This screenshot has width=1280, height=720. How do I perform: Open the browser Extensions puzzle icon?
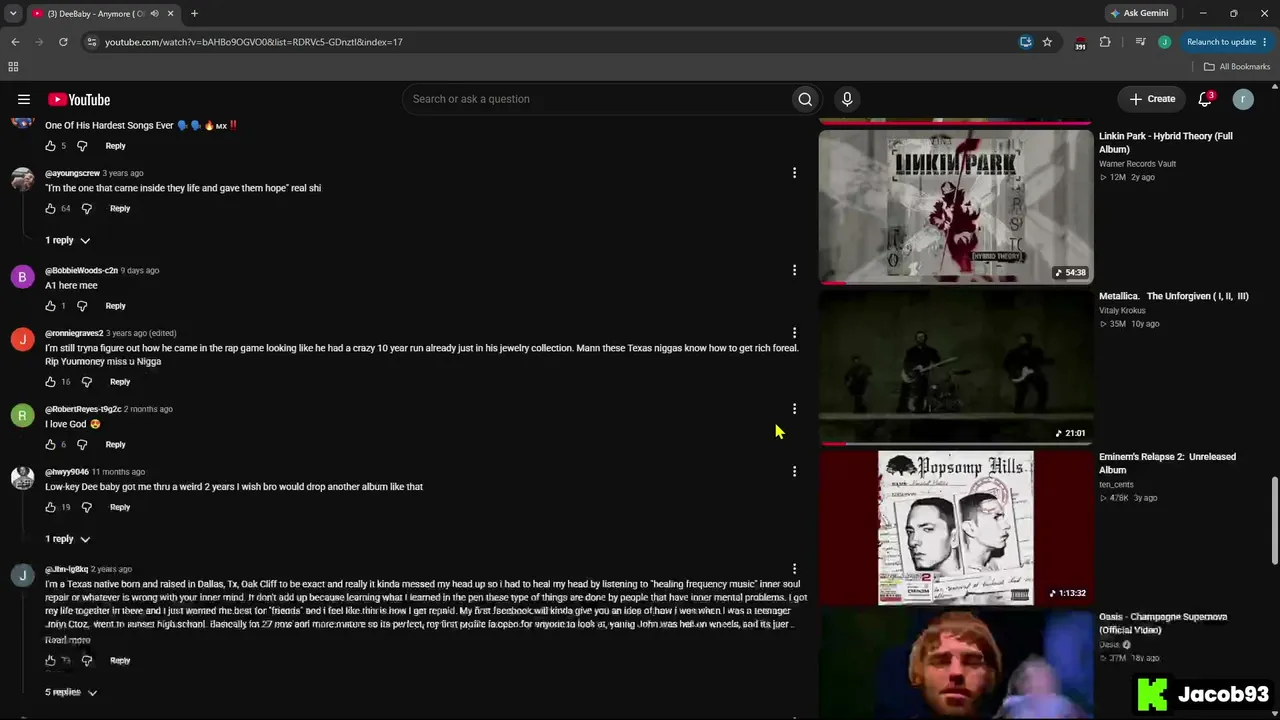1105,42
